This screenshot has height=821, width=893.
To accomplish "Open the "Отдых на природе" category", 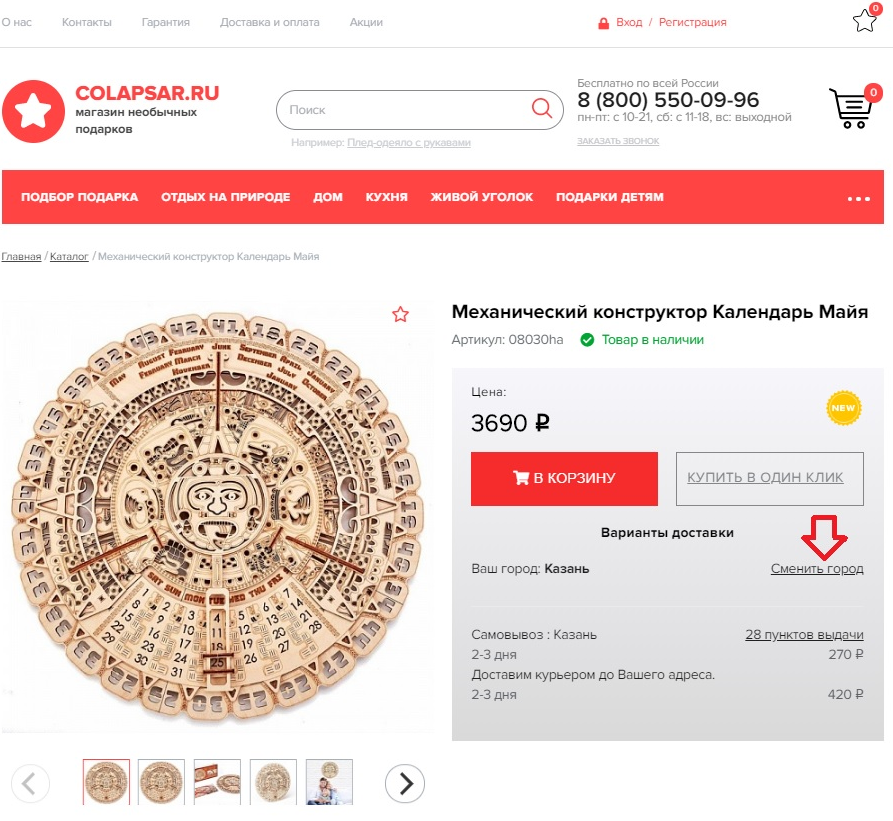I will [225, 197].
